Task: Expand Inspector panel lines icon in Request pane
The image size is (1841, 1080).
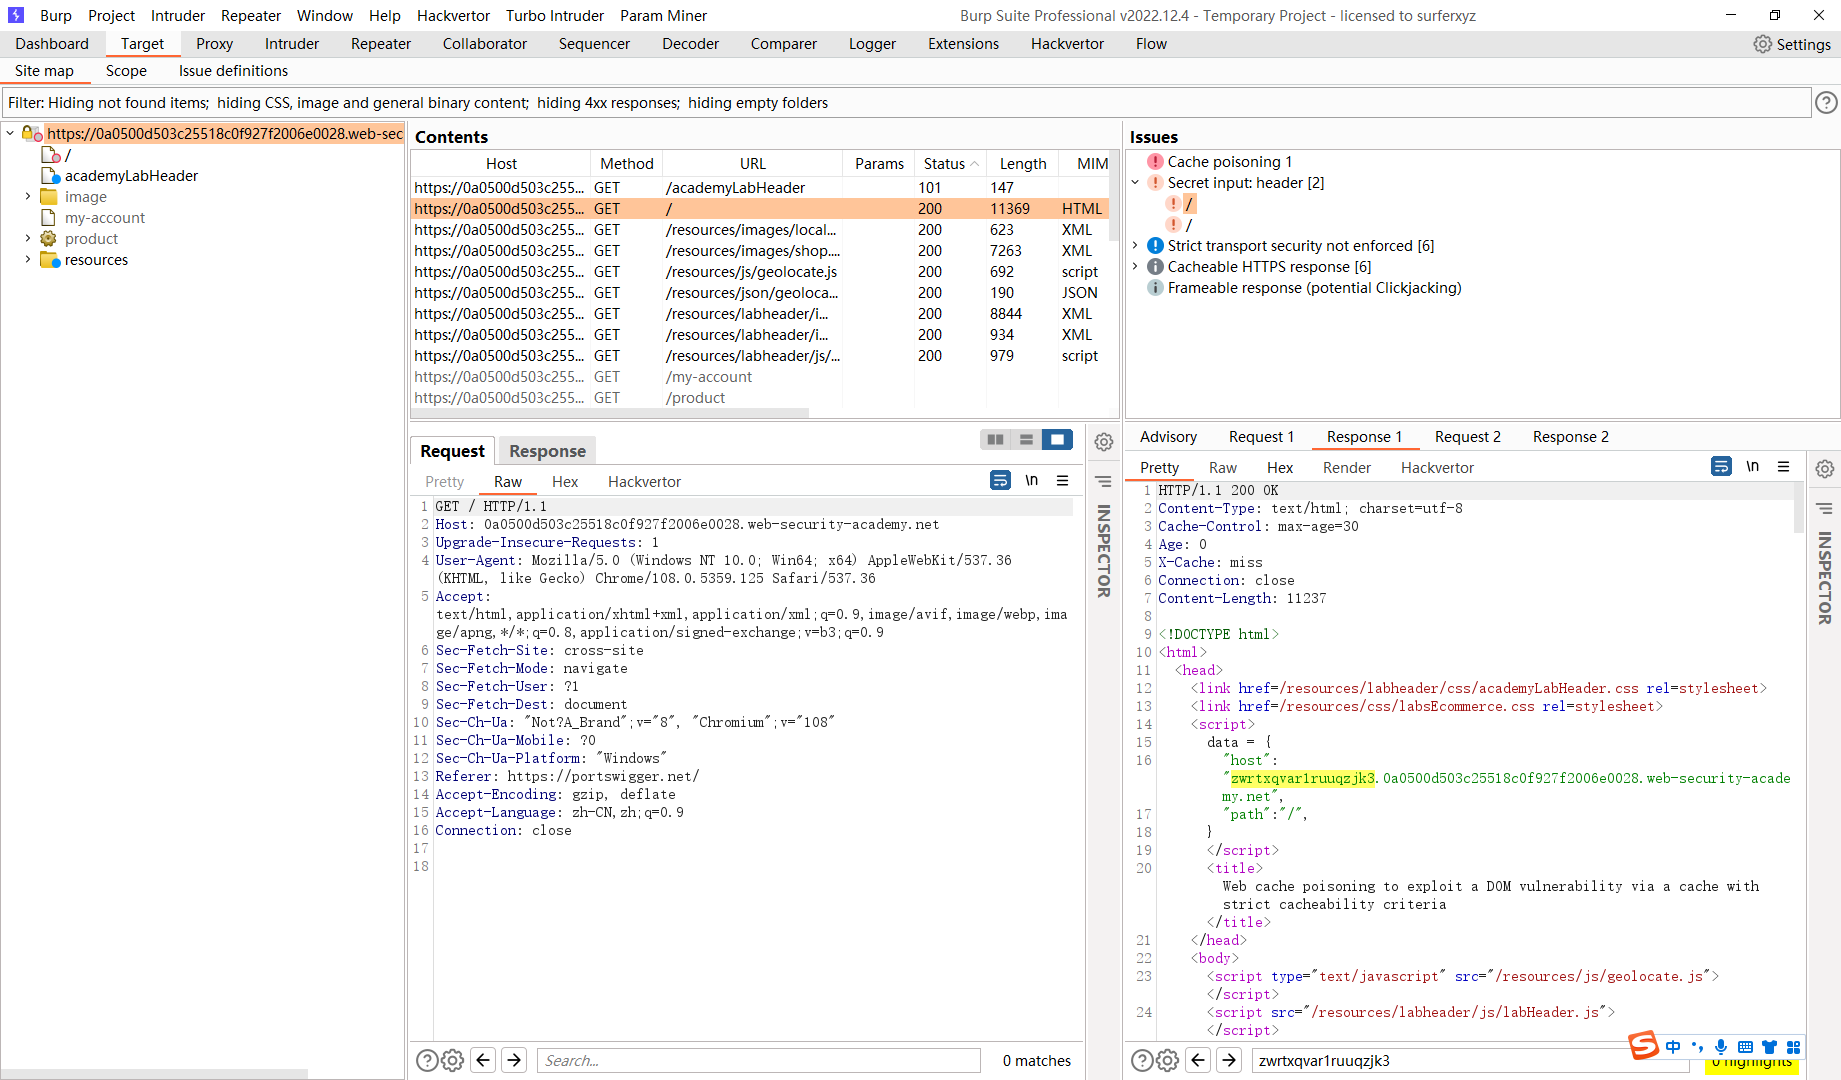Action: click(1104, 481)
